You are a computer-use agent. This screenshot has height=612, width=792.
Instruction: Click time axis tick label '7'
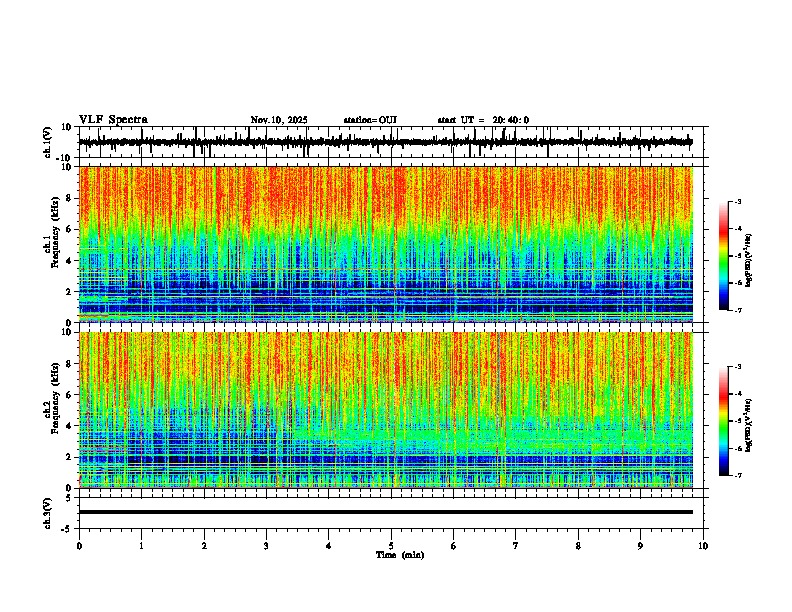(516, 546)
